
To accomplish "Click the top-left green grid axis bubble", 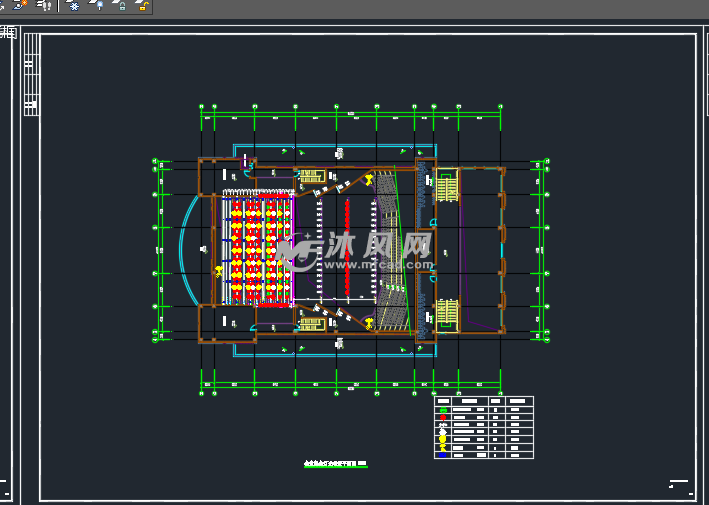I will point(202,106).
